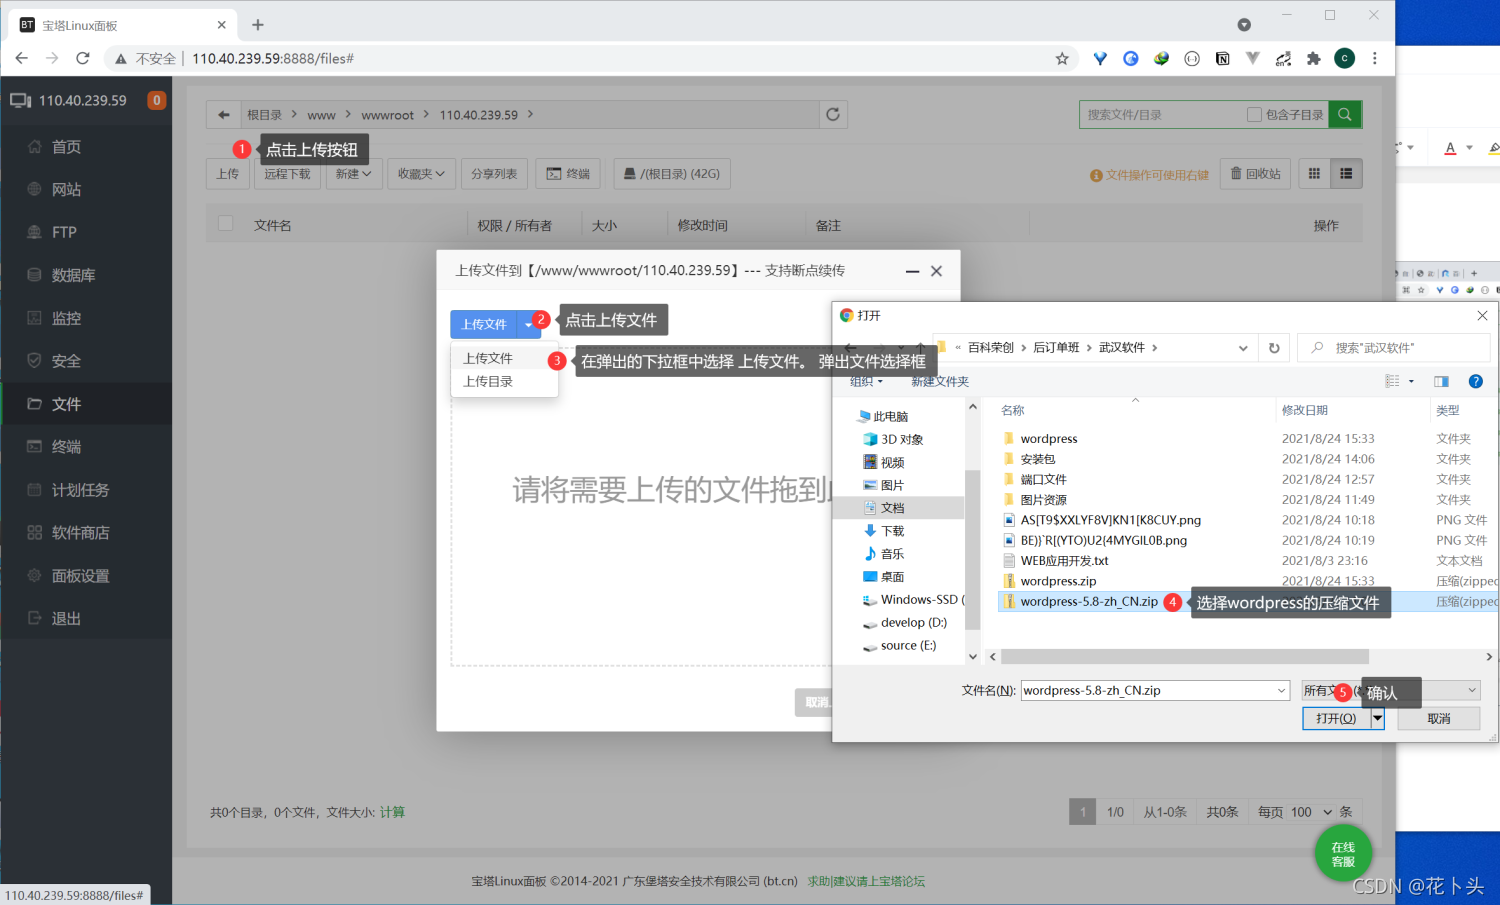Click 取消 in the file dialog

[1439, 718]
